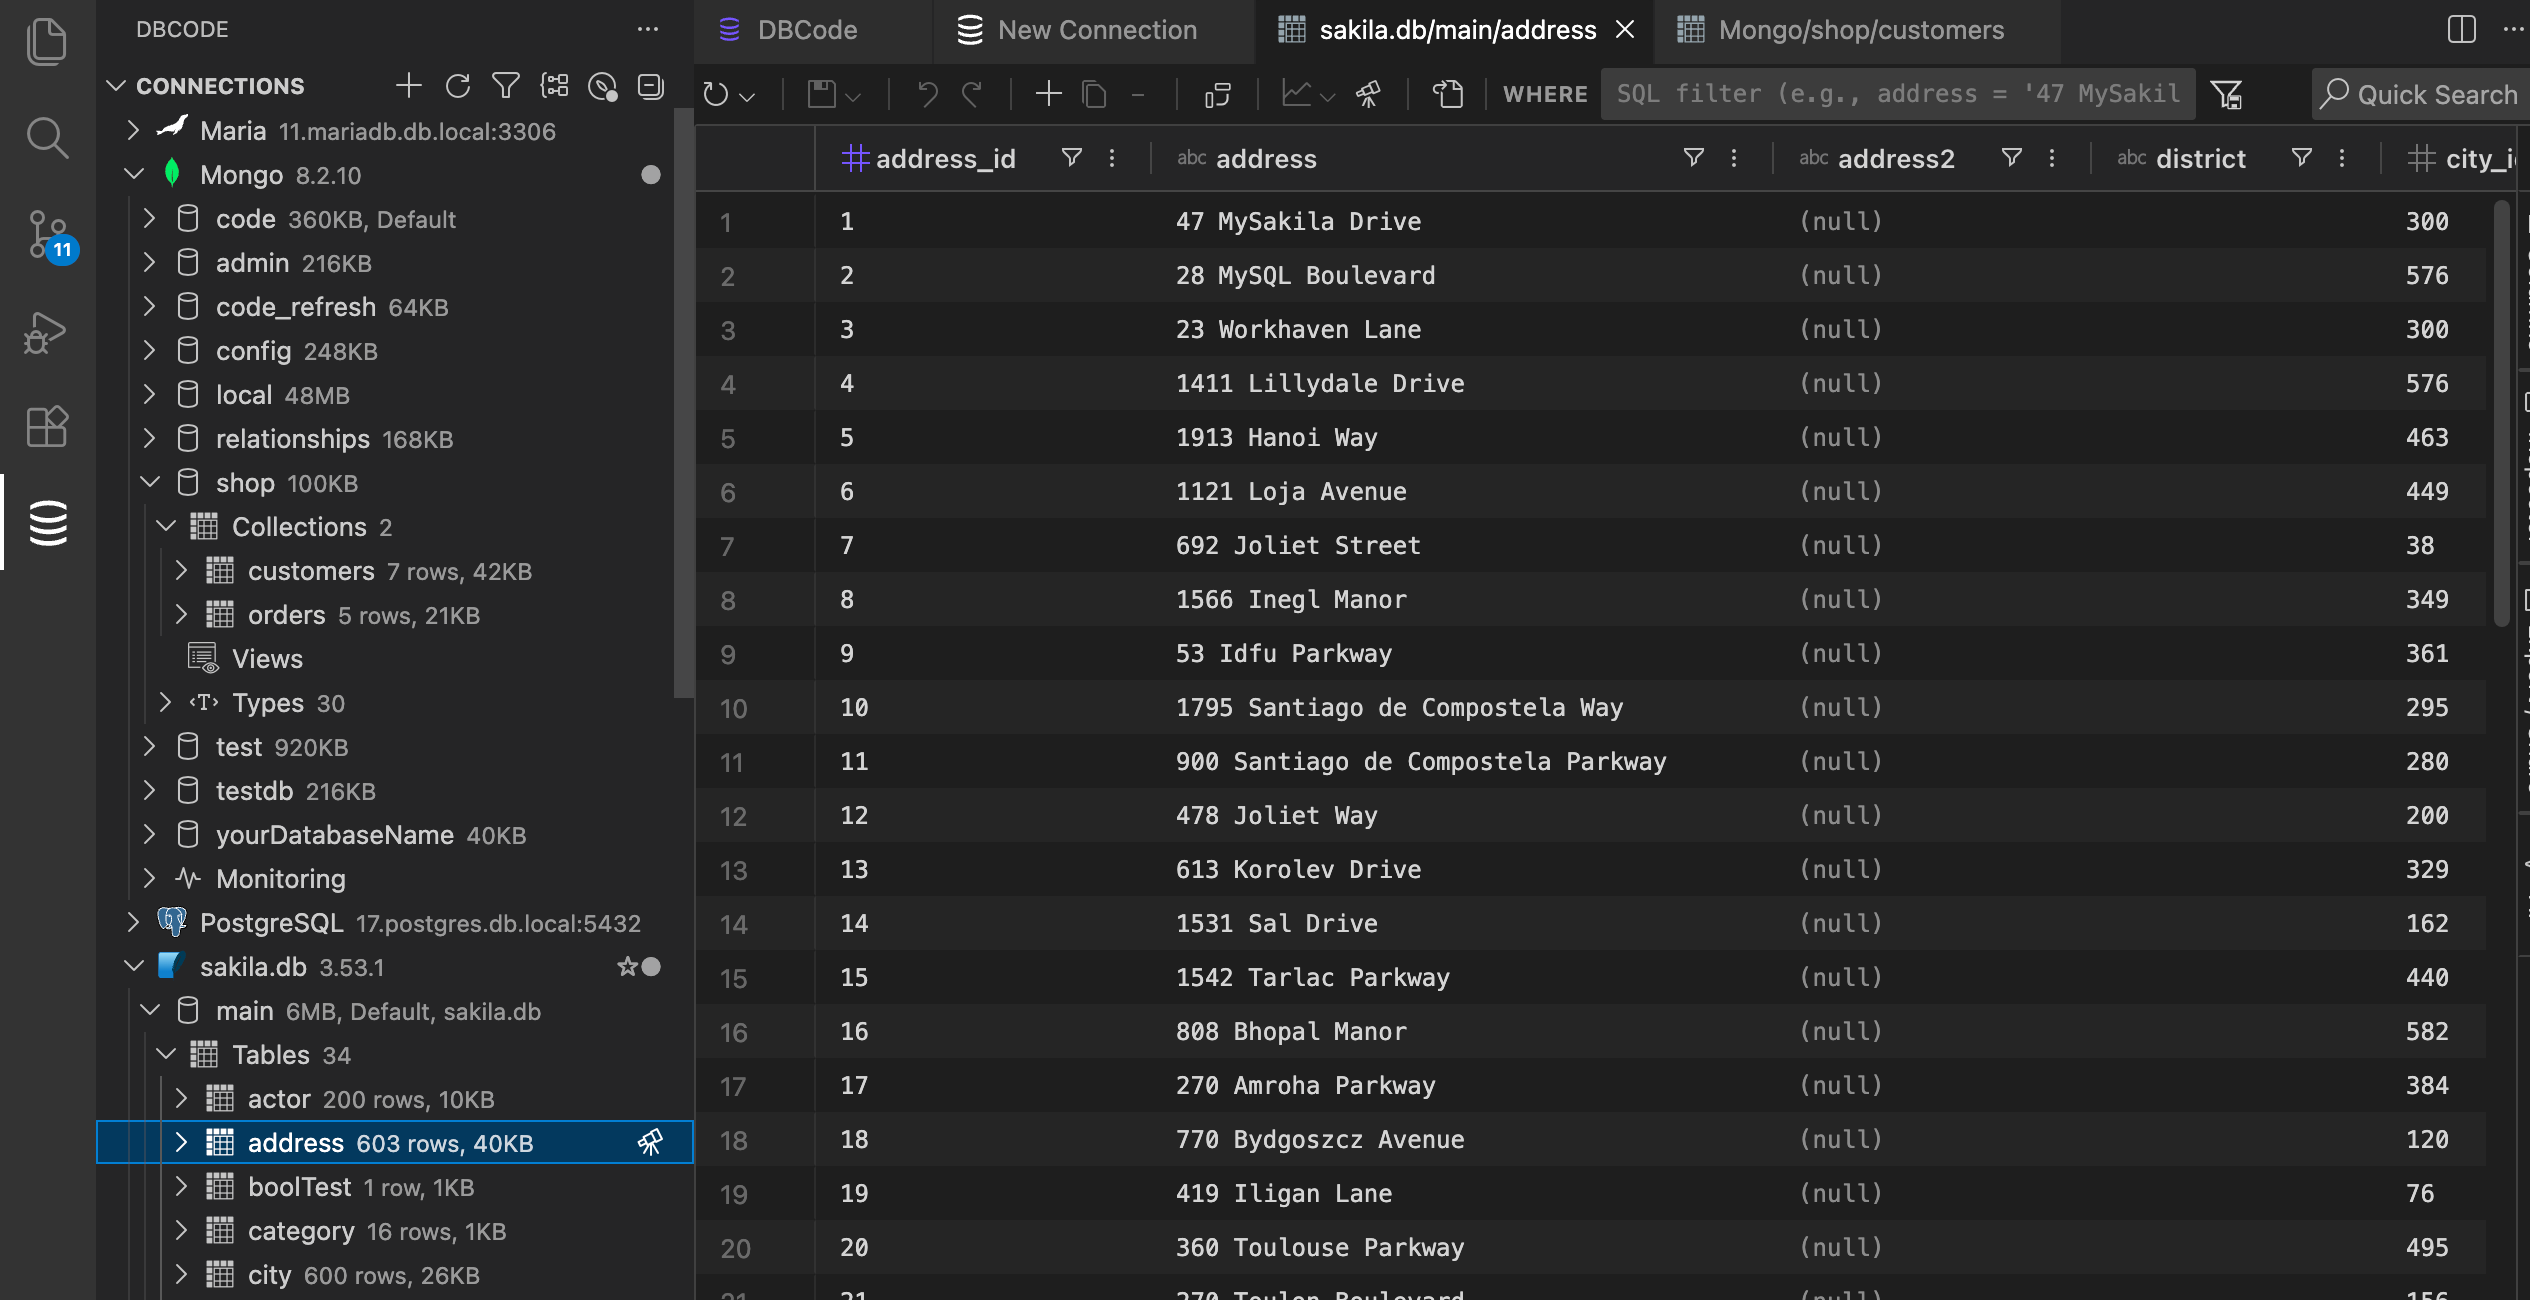Click the Quick Search box
This screenshot has width=2530, height=1300.
click(x=2422, y=95)
